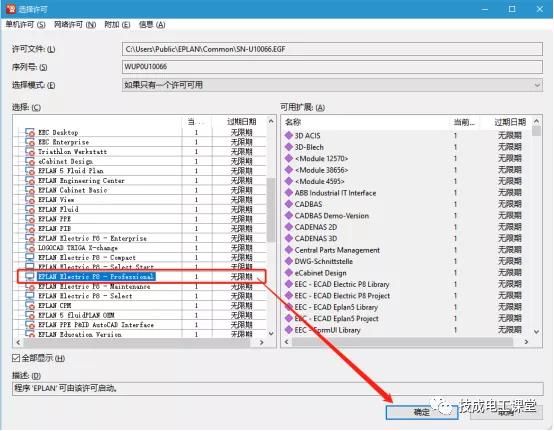The width and height of the screenshot is (554, 431).
Task: Click the extensions list horizontal scrollbar
Action: pyautogui.click(x=402, y=342)
